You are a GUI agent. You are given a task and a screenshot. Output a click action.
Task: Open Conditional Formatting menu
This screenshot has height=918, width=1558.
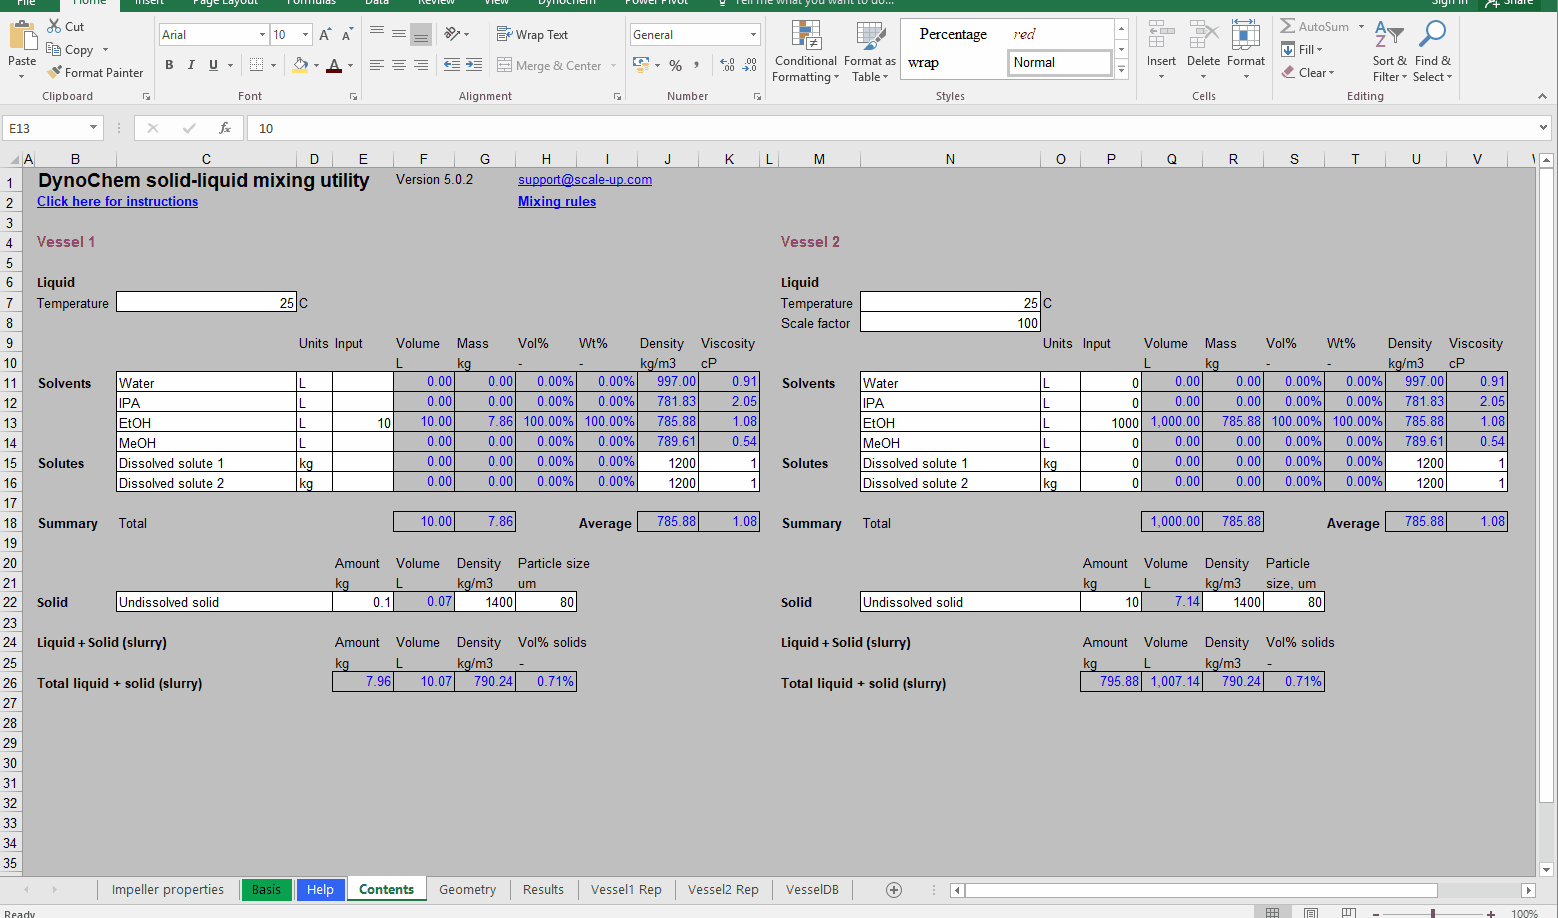pos(806,52)
